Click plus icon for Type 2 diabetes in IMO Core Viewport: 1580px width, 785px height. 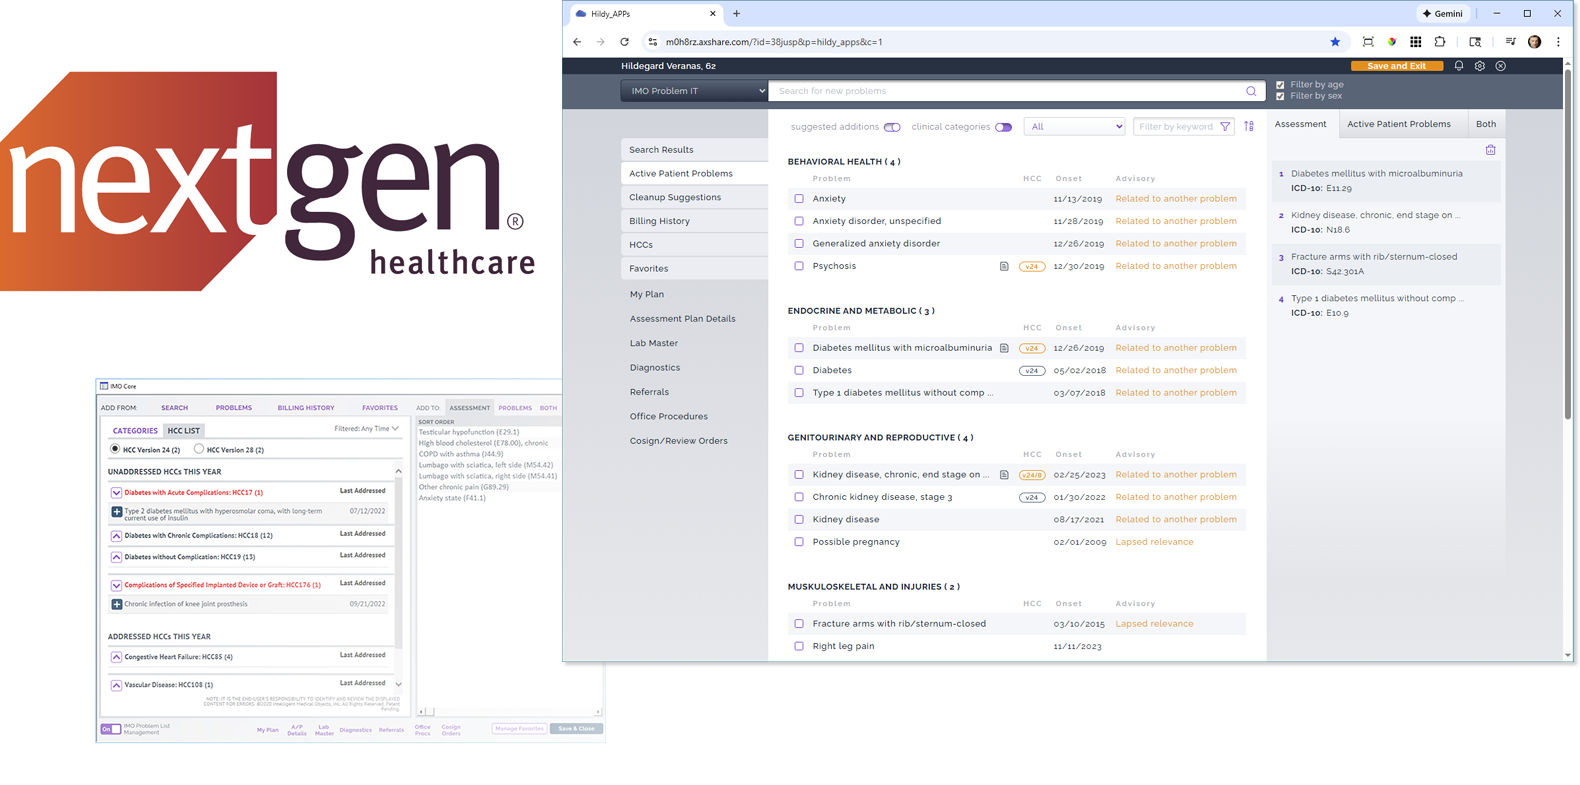click(116, 512)
